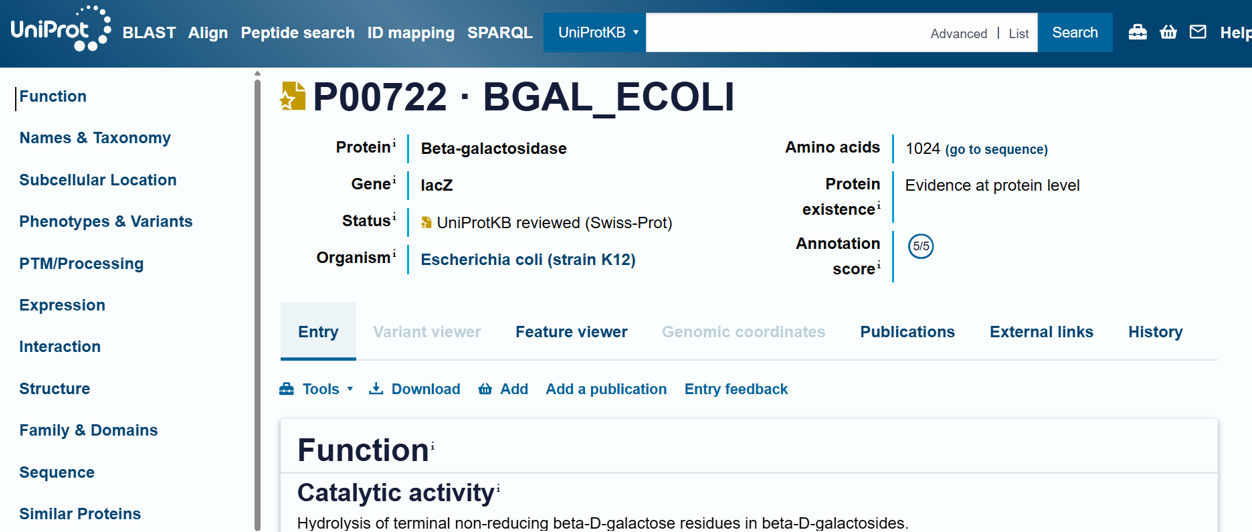Click the main search input field
This screenshot has height=532, width=1252.
point(785,33)
